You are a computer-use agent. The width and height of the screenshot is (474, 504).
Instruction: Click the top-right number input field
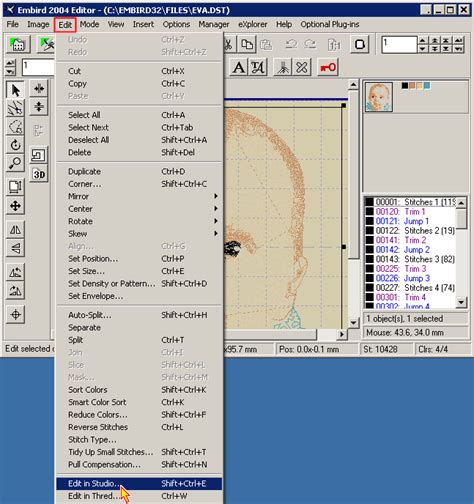[x=399, y=44]
